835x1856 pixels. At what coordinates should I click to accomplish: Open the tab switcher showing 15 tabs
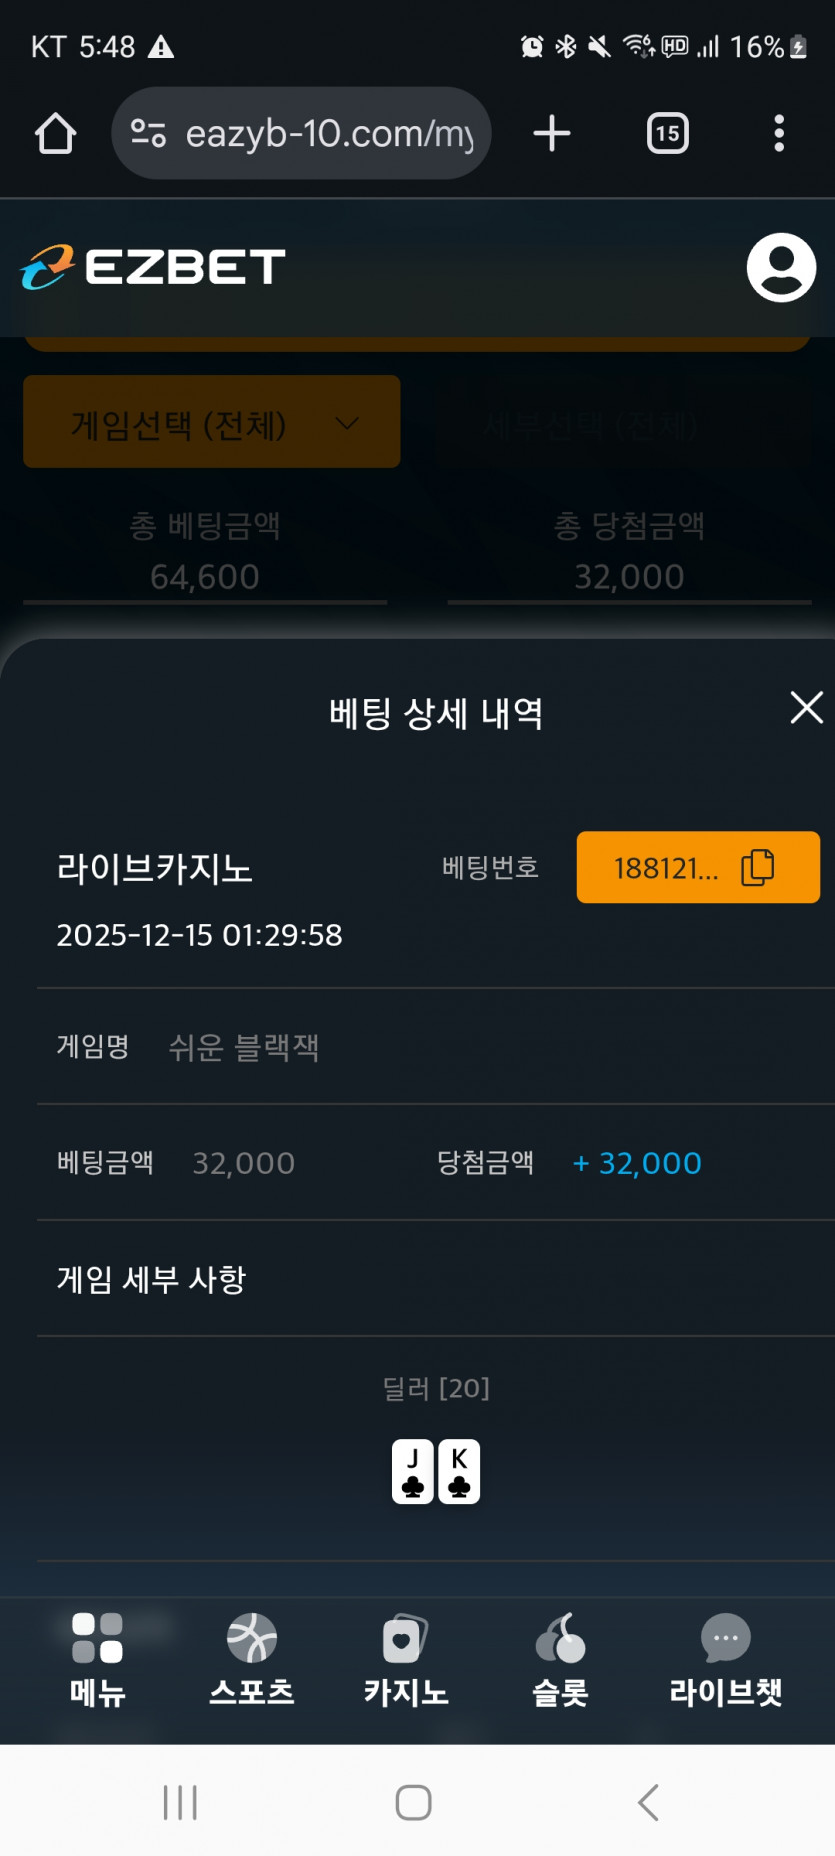coord(667,133)
